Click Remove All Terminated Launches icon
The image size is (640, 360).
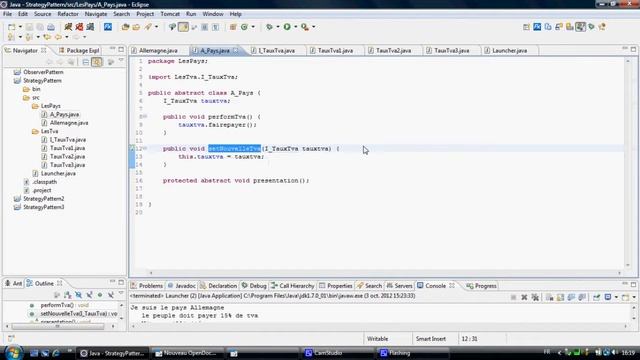[x=535, y=298]
